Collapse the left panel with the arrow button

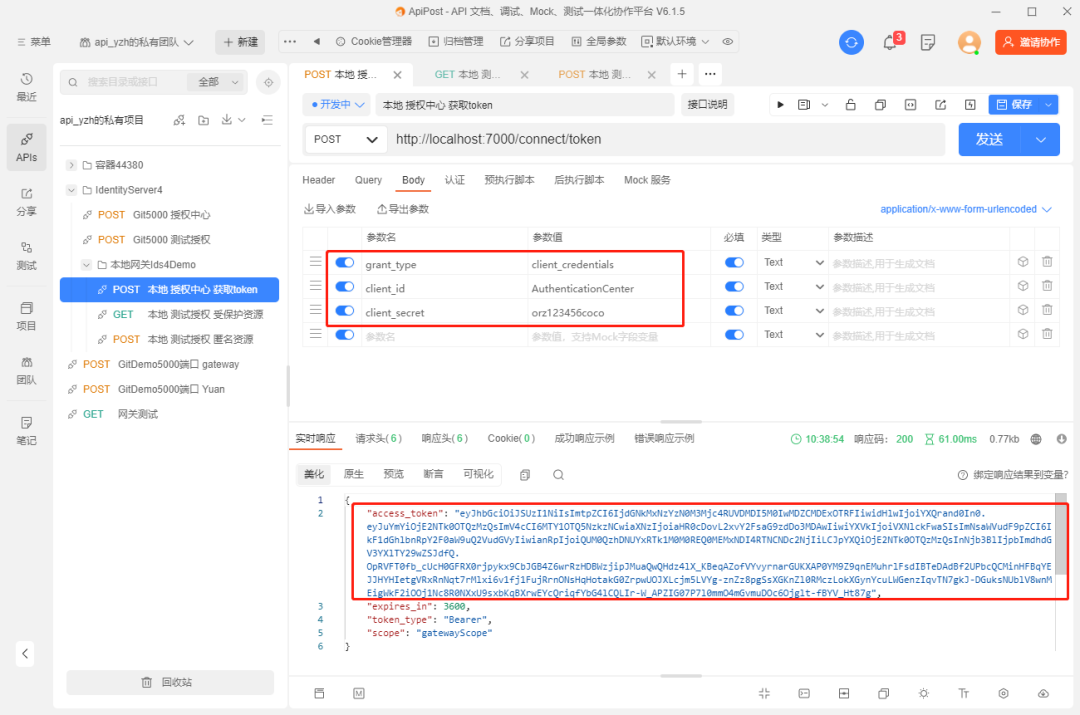[x=25, y=654]
